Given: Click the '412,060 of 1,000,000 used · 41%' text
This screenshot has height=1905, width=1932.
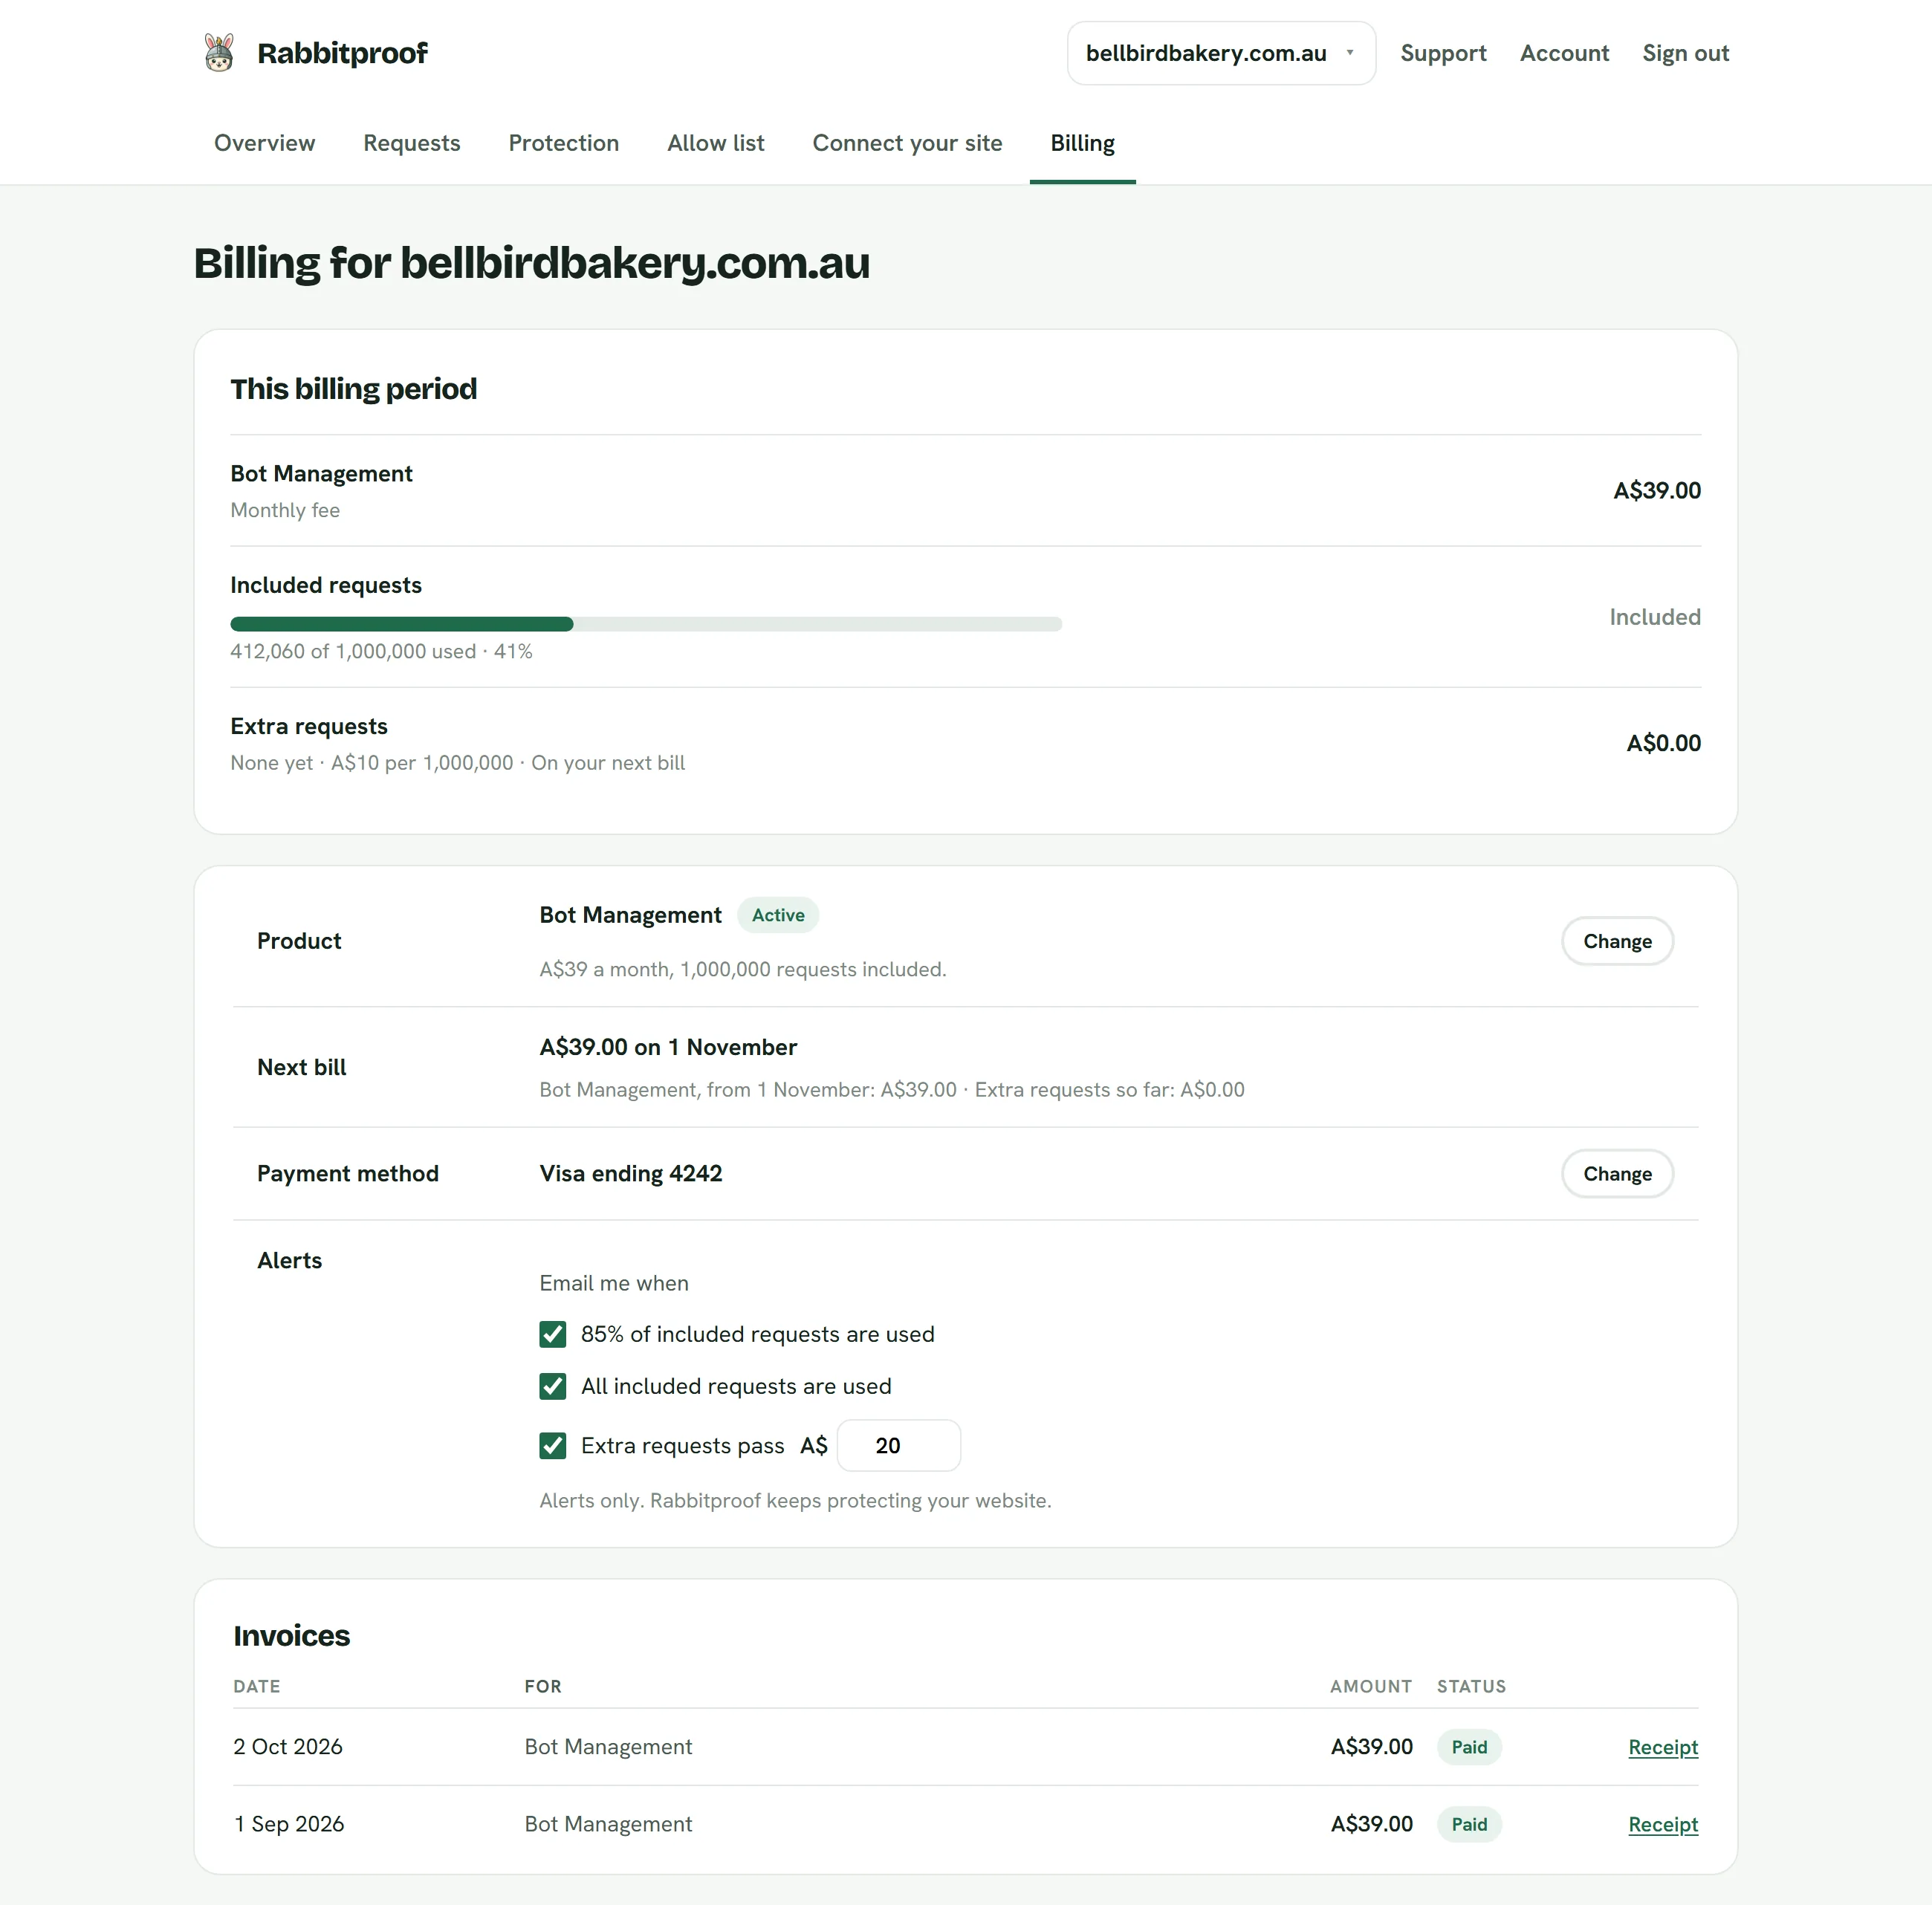Looking at the screenshot, I should click(381, 651).
